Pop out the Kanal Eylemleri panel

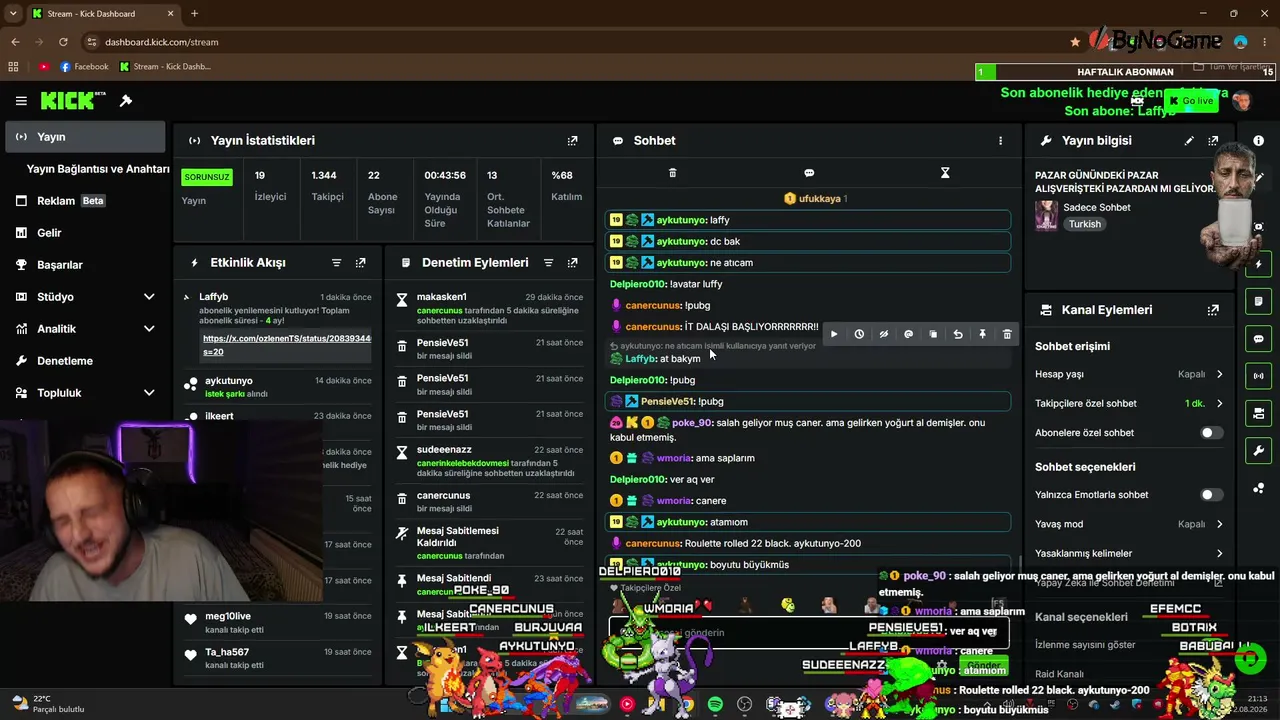(1213, 310)
